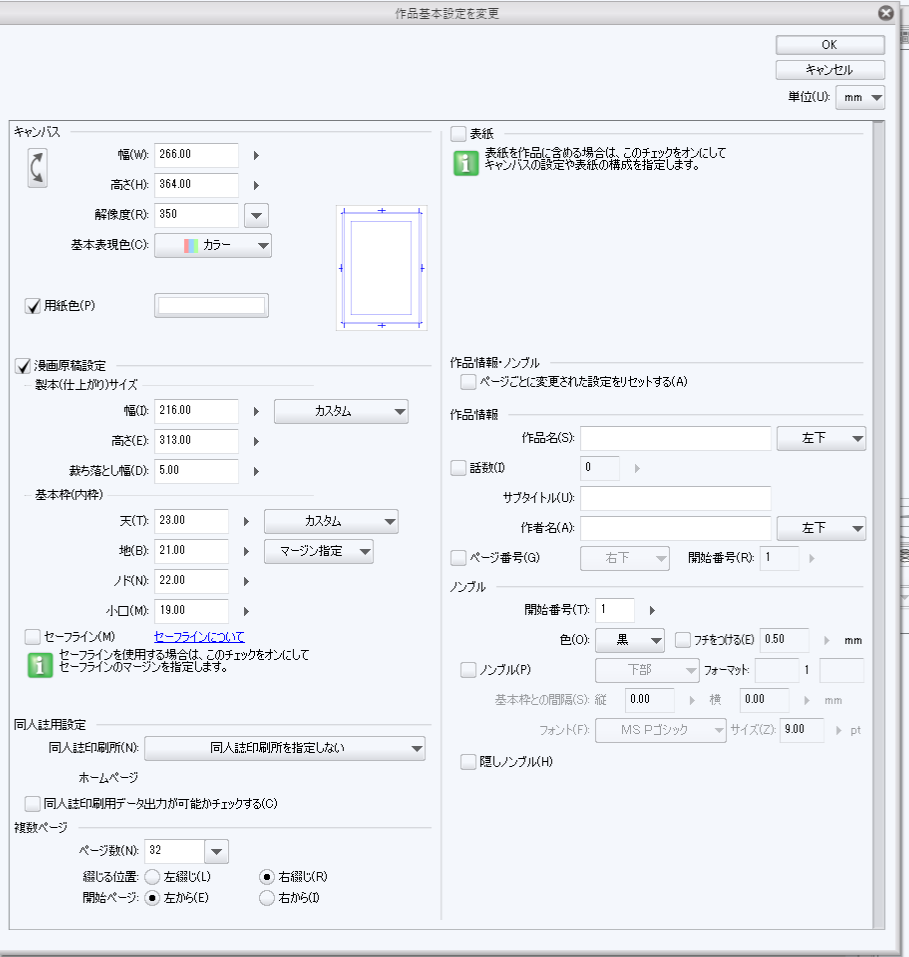The width and height of the screenshot is (909, 957).
Task: Enable 隠しノンブル(H) checkbox
Action: [468, 762]
